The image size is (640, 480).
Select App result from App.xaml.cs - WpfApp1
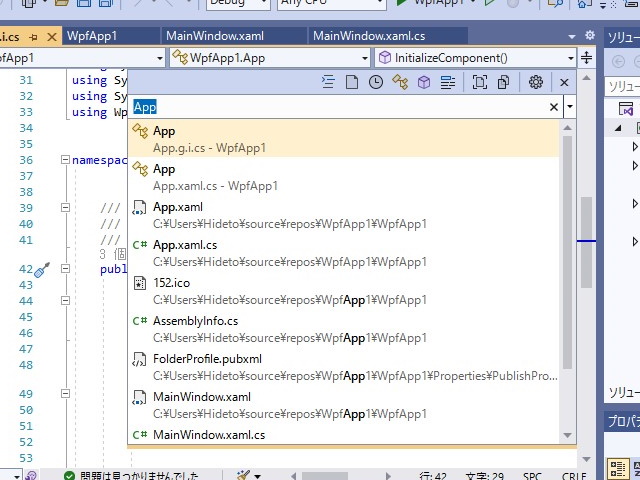(343, 177)
